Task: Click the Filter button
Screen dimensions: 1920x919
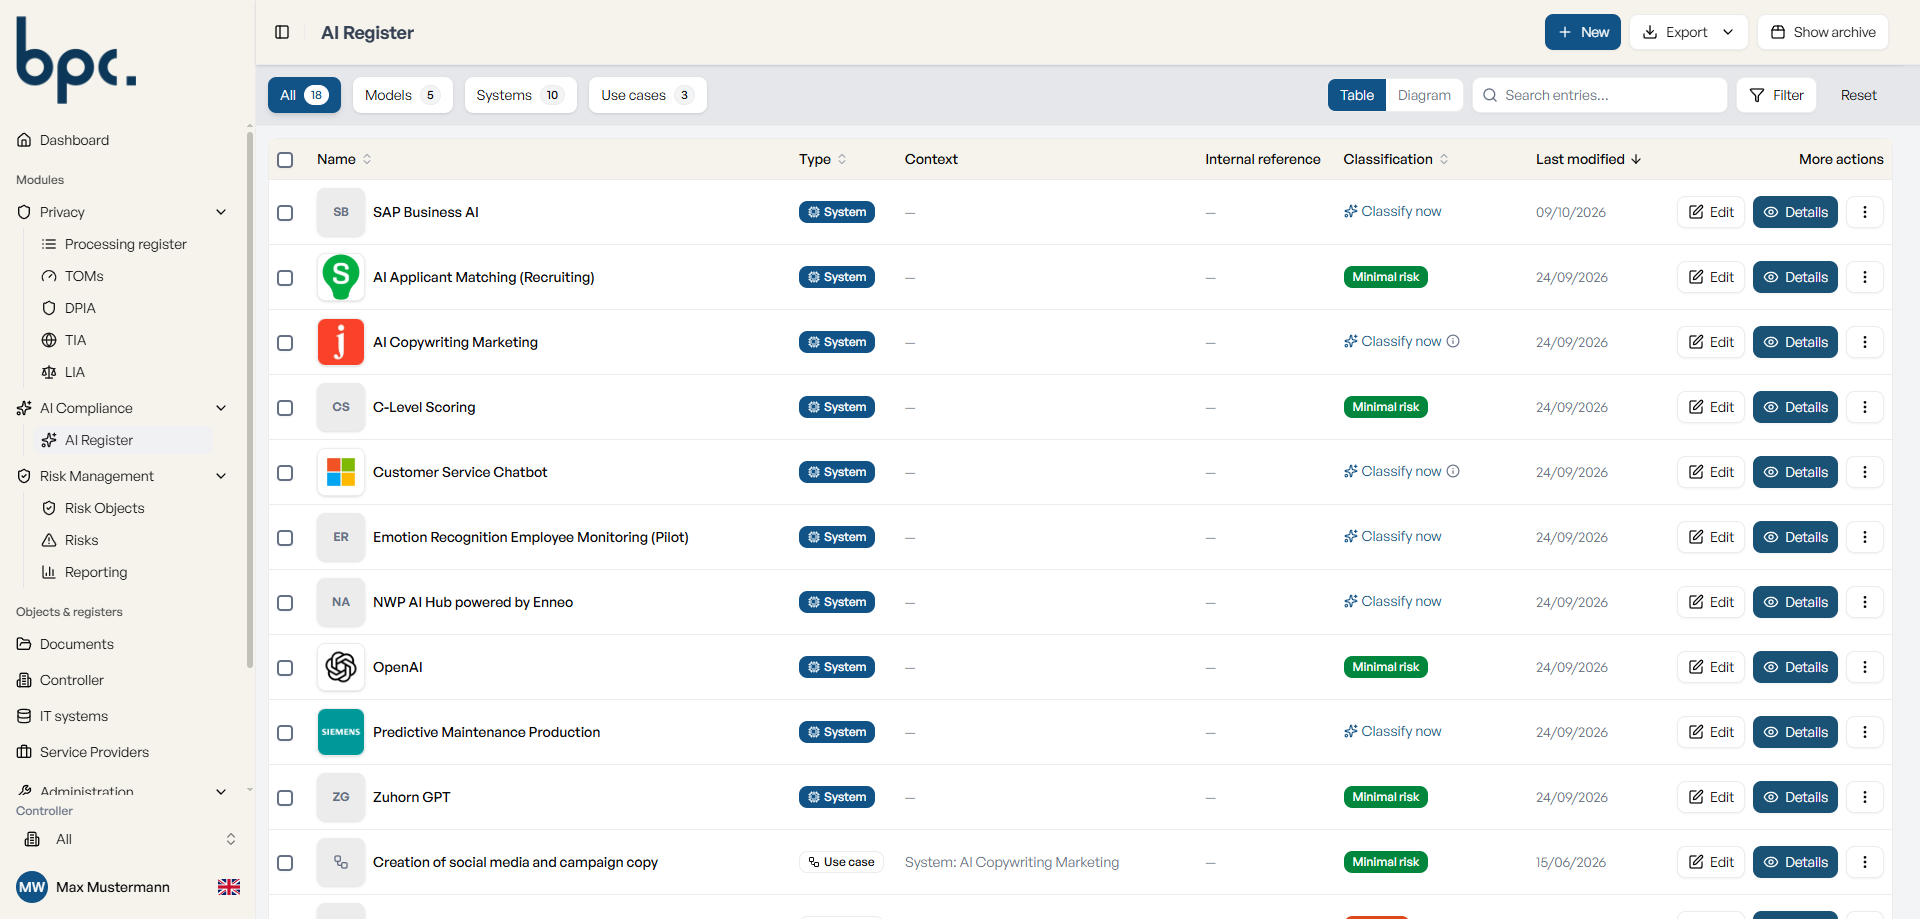Action: tap(1776, 95)
